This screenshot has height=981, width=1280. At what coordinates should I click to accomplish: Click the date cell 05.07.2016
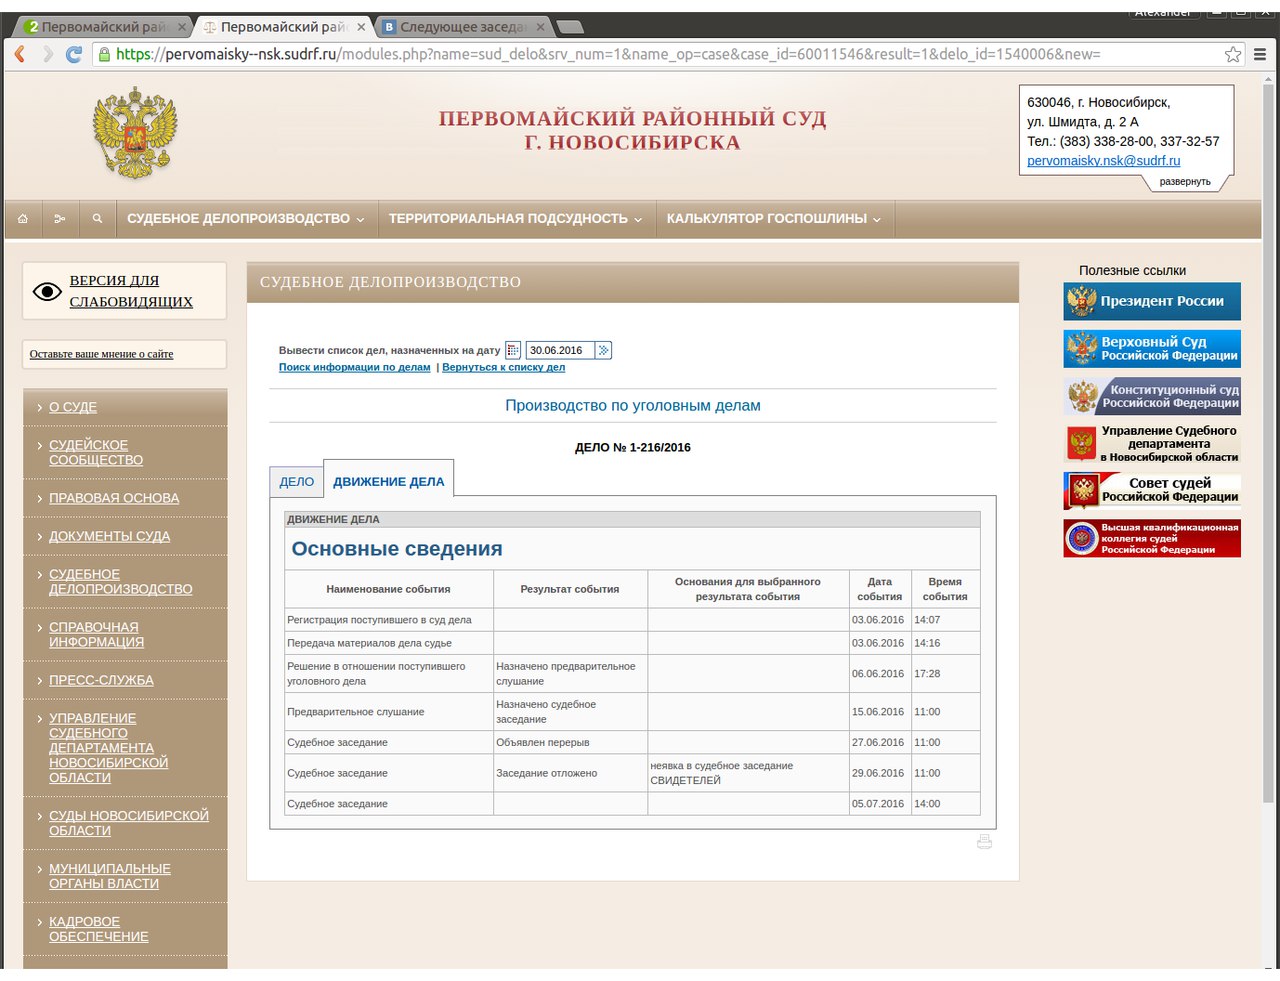[879, 804]
